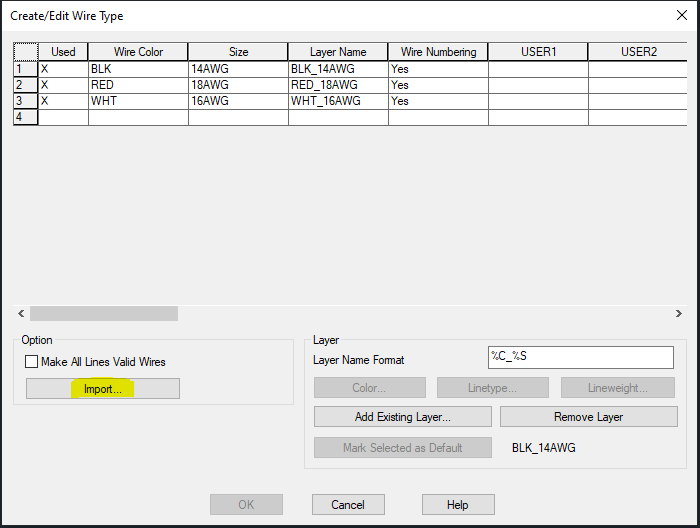
Task: Click the Used X cell in row 2
Action: click(63, 85)
